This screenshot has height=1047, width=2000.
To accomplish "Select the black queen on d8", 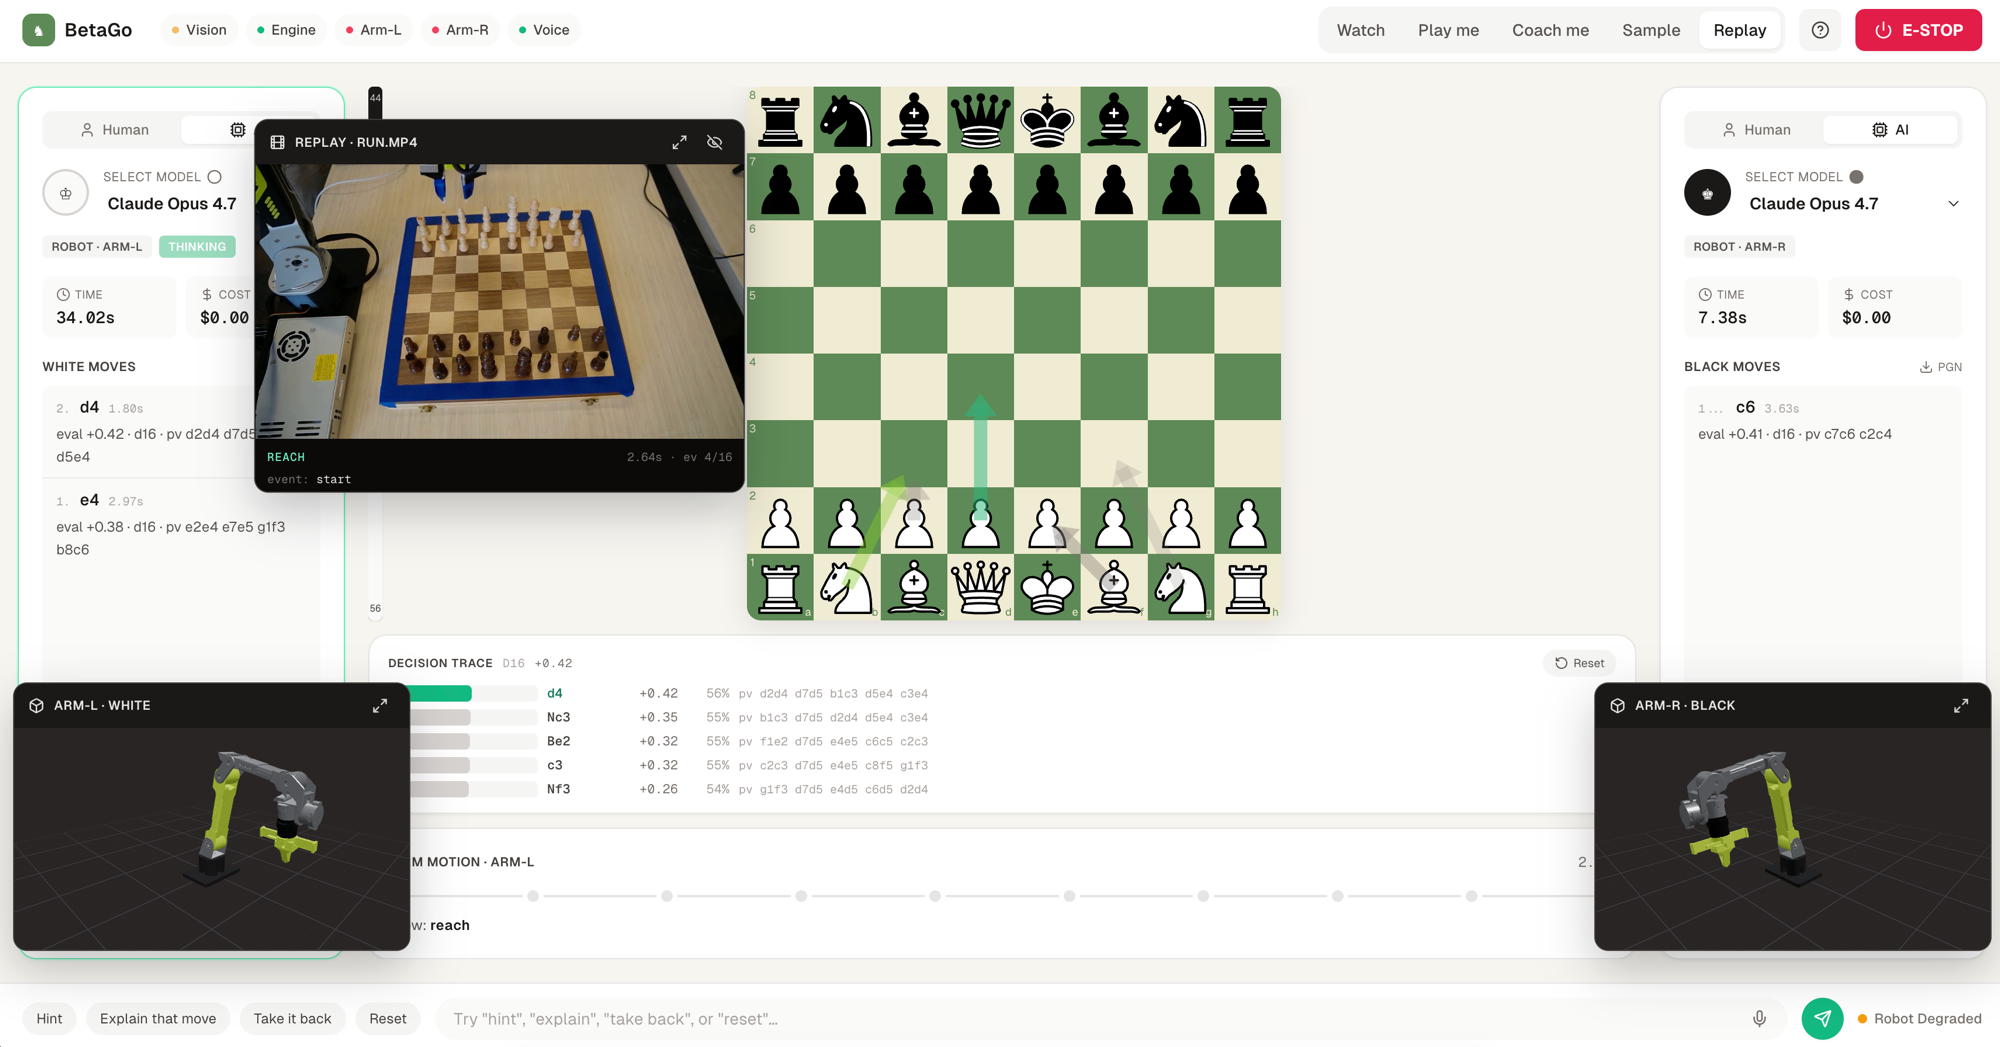I will (980, 120).
